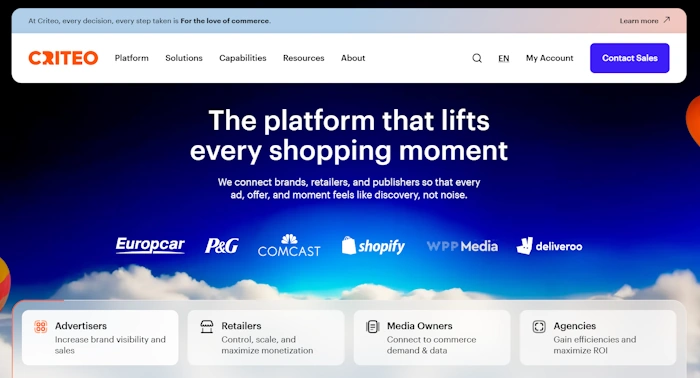Click the Agencies frame icon
Screen dimensions: 700x378
[x=539, y=326]
